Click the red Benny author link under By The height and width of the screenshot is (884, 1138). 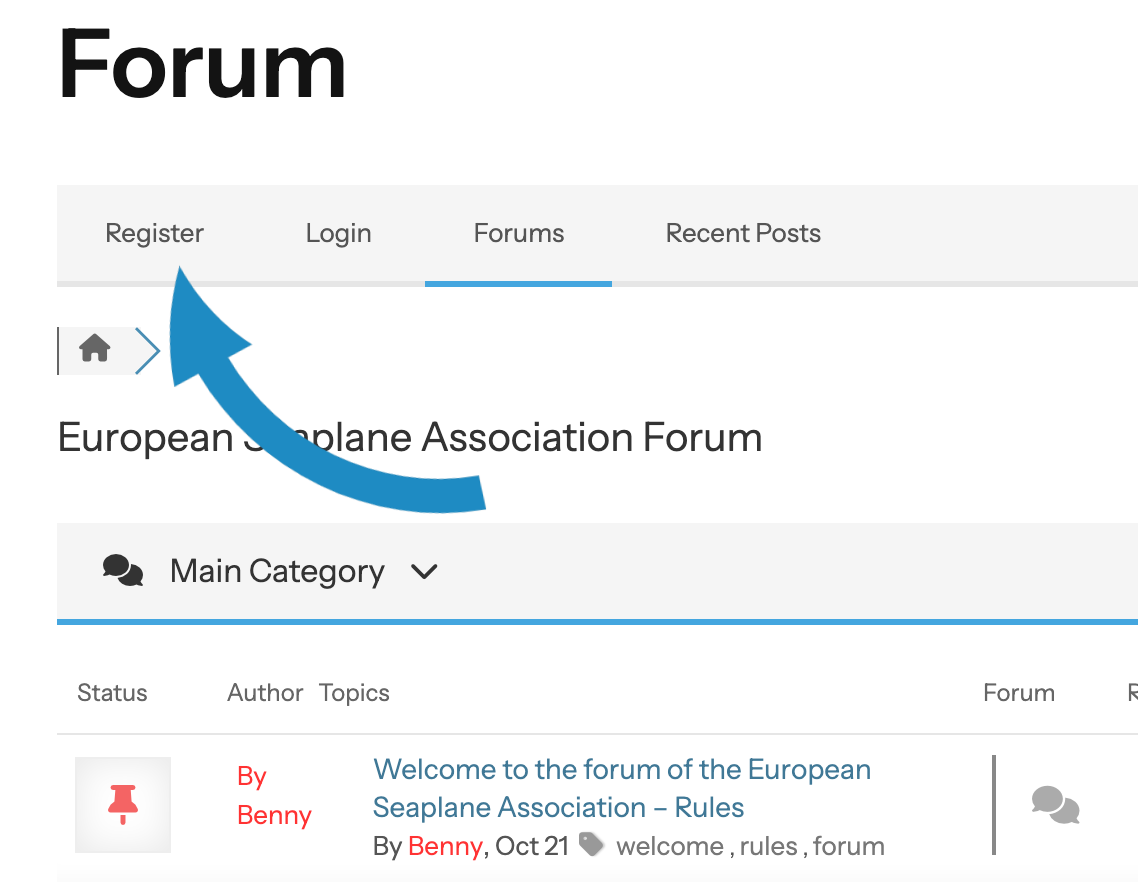274,815
